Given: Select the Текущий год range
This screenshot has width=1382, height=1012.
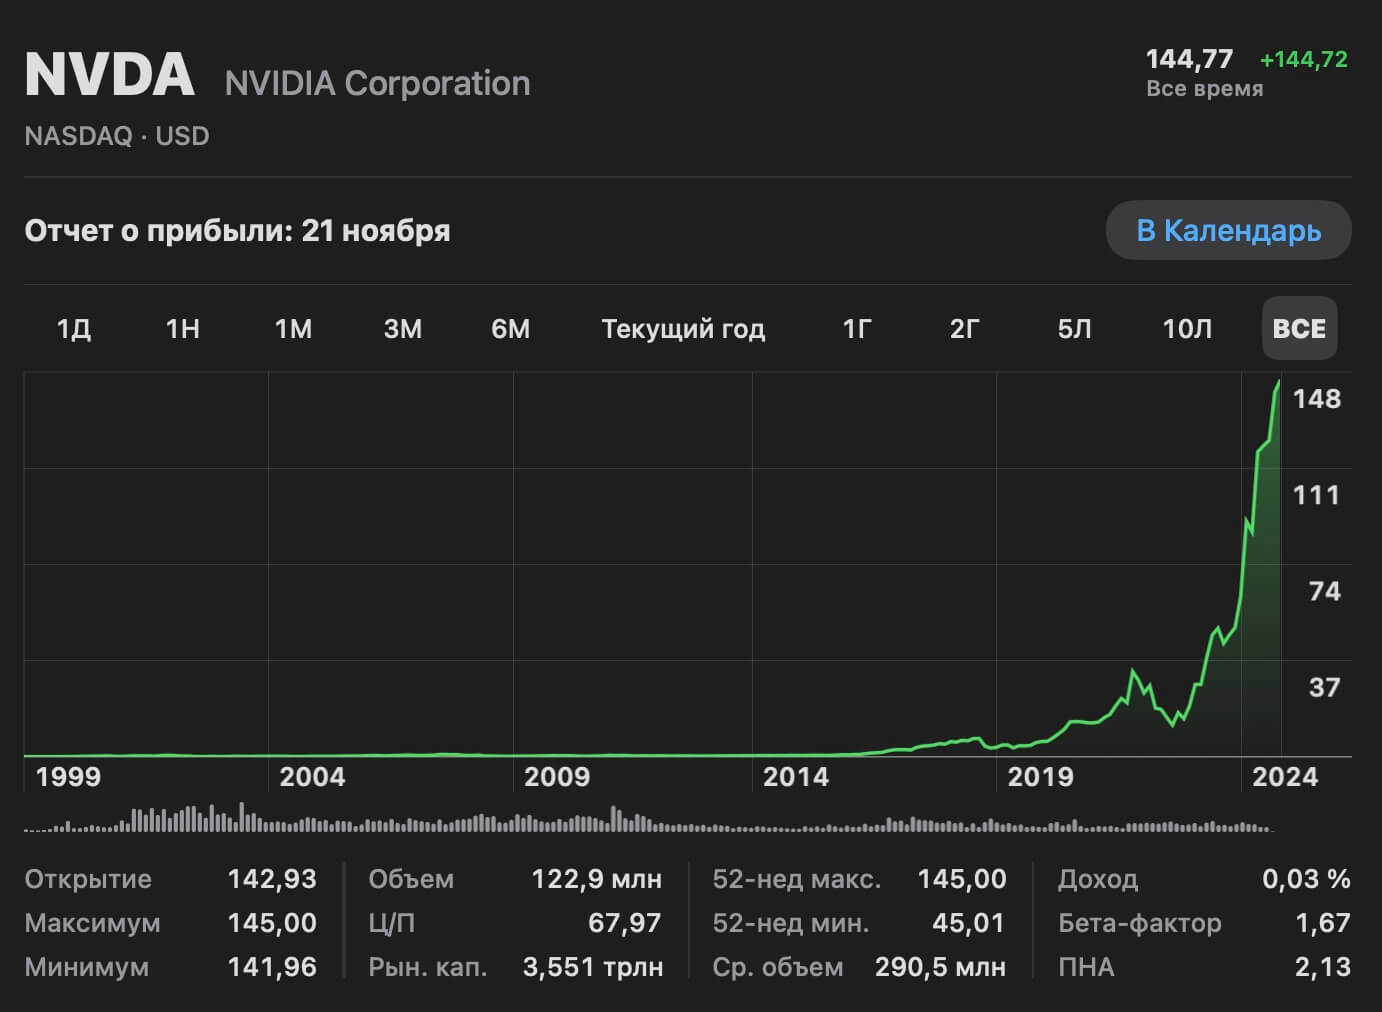Looking at the screenshot, I should click(683, 329).
